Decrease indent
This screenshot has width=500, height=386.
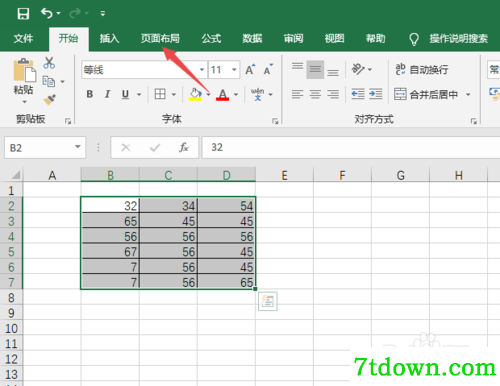click(x=358, y=94)
